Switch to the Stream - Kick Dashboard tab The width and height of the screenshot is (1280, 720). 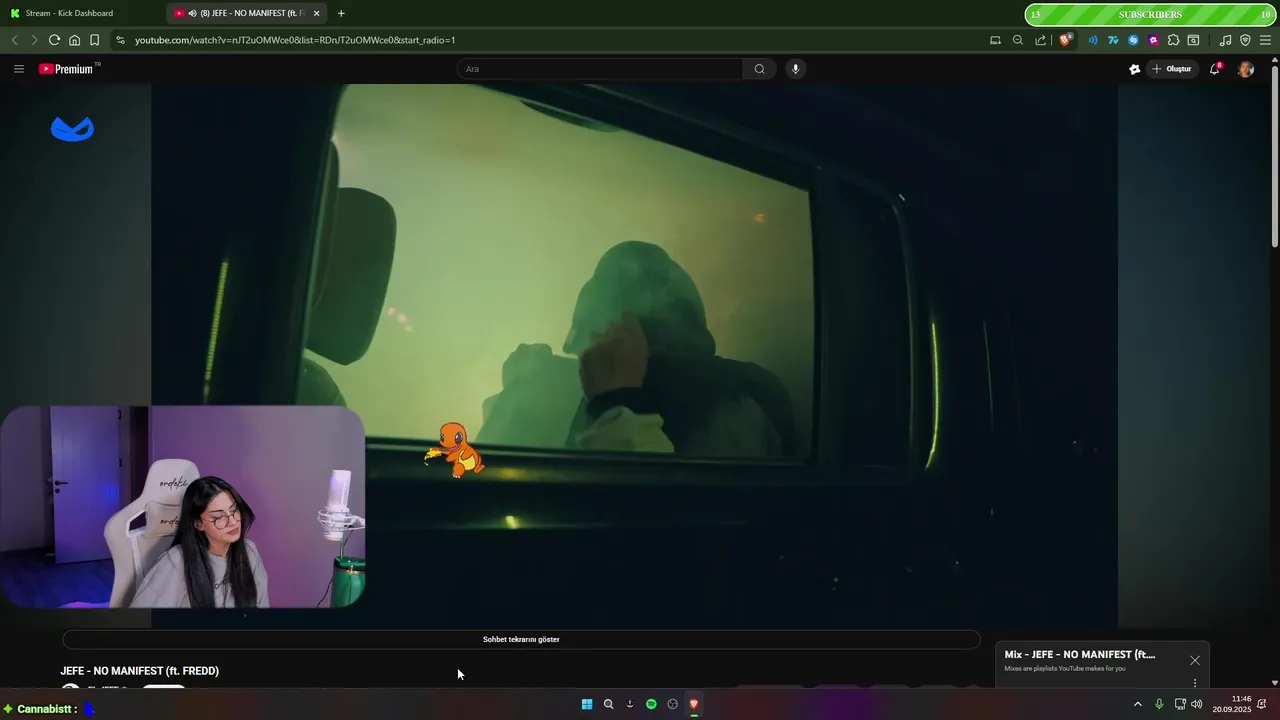coord(80,13)
